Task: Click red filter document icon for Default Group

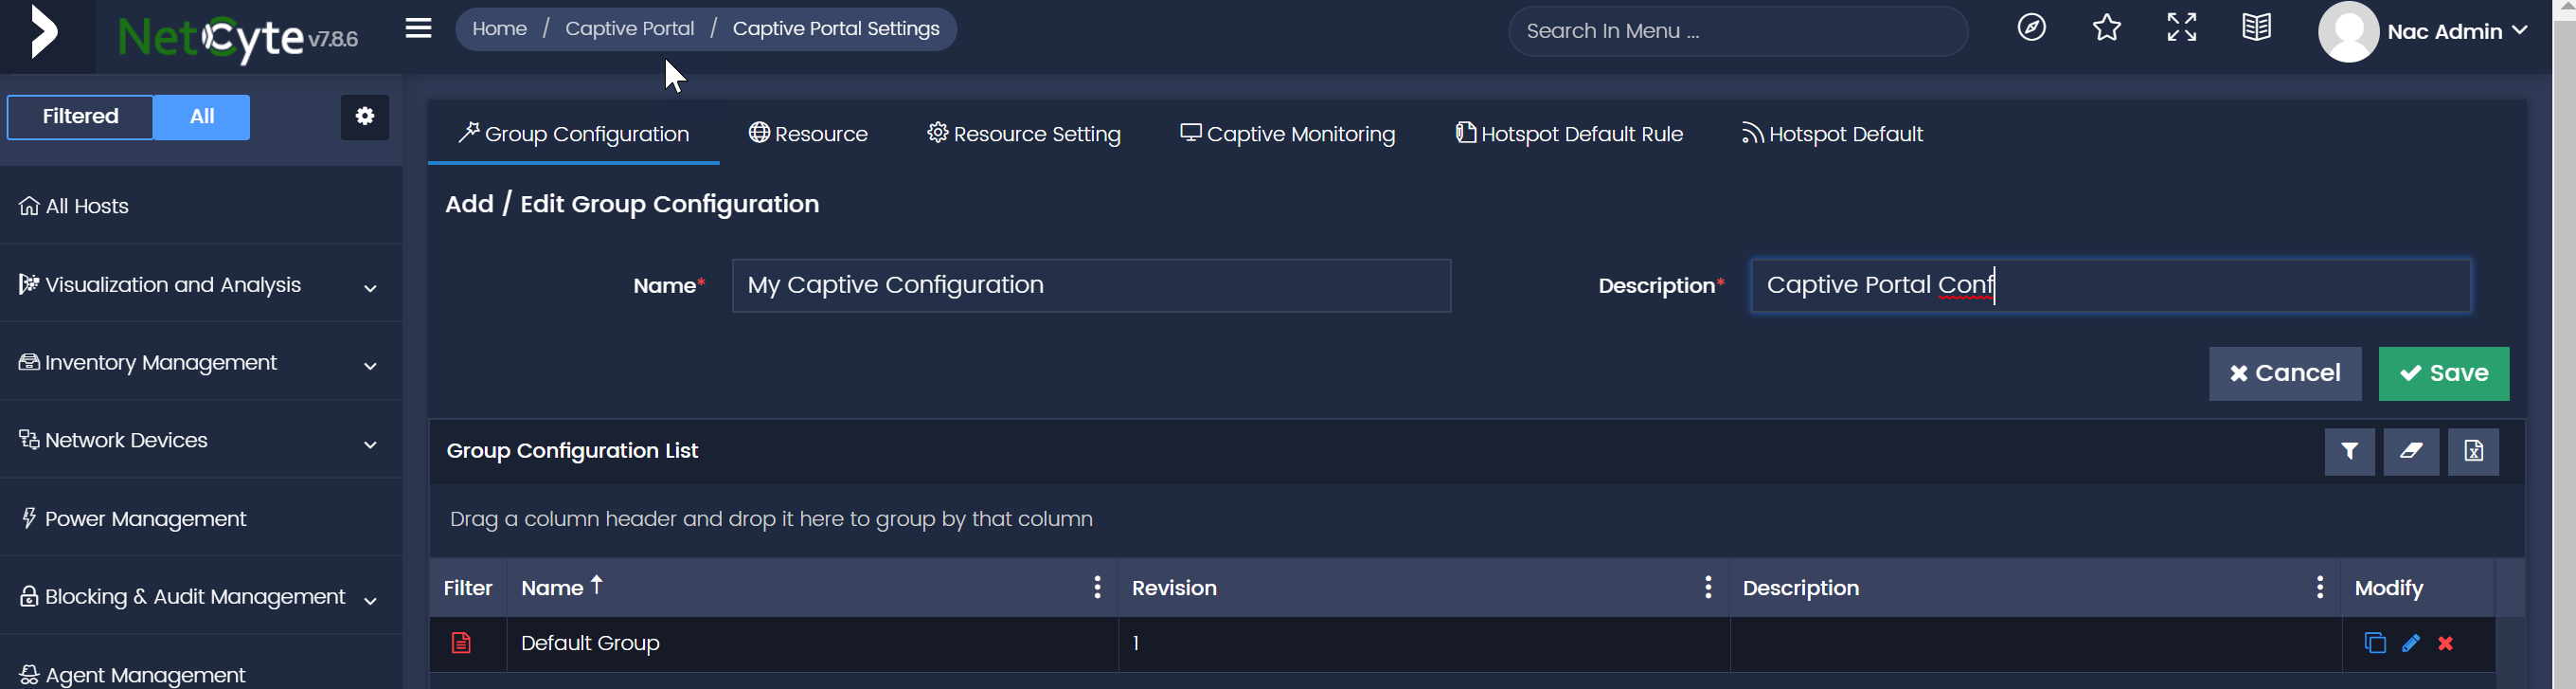Action: coord(461,643)
